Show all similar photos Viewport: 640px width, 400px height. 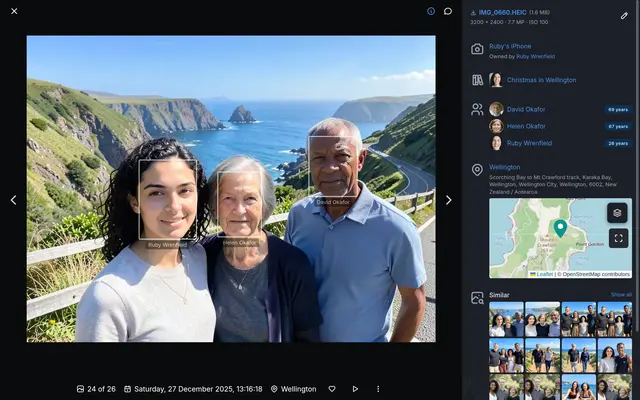[621, 295]
